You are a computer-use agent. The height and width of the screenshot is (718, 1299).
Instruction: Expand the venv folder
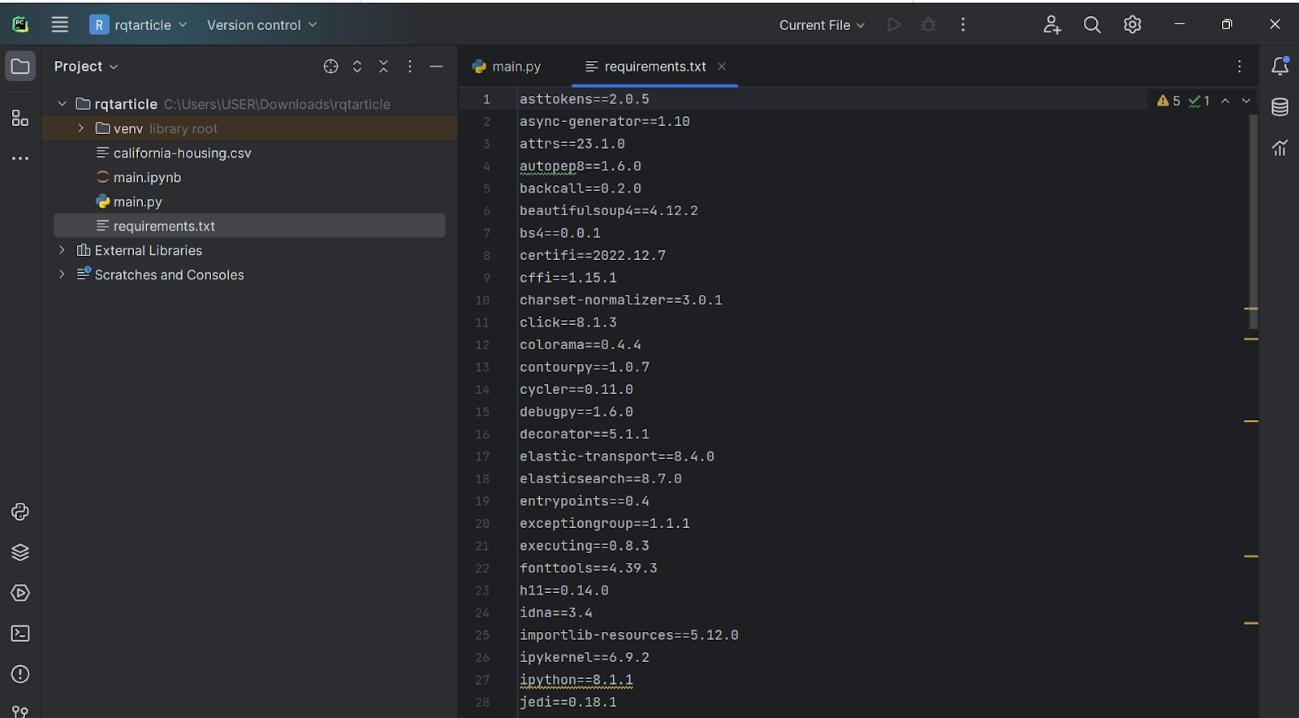(81, 129)
